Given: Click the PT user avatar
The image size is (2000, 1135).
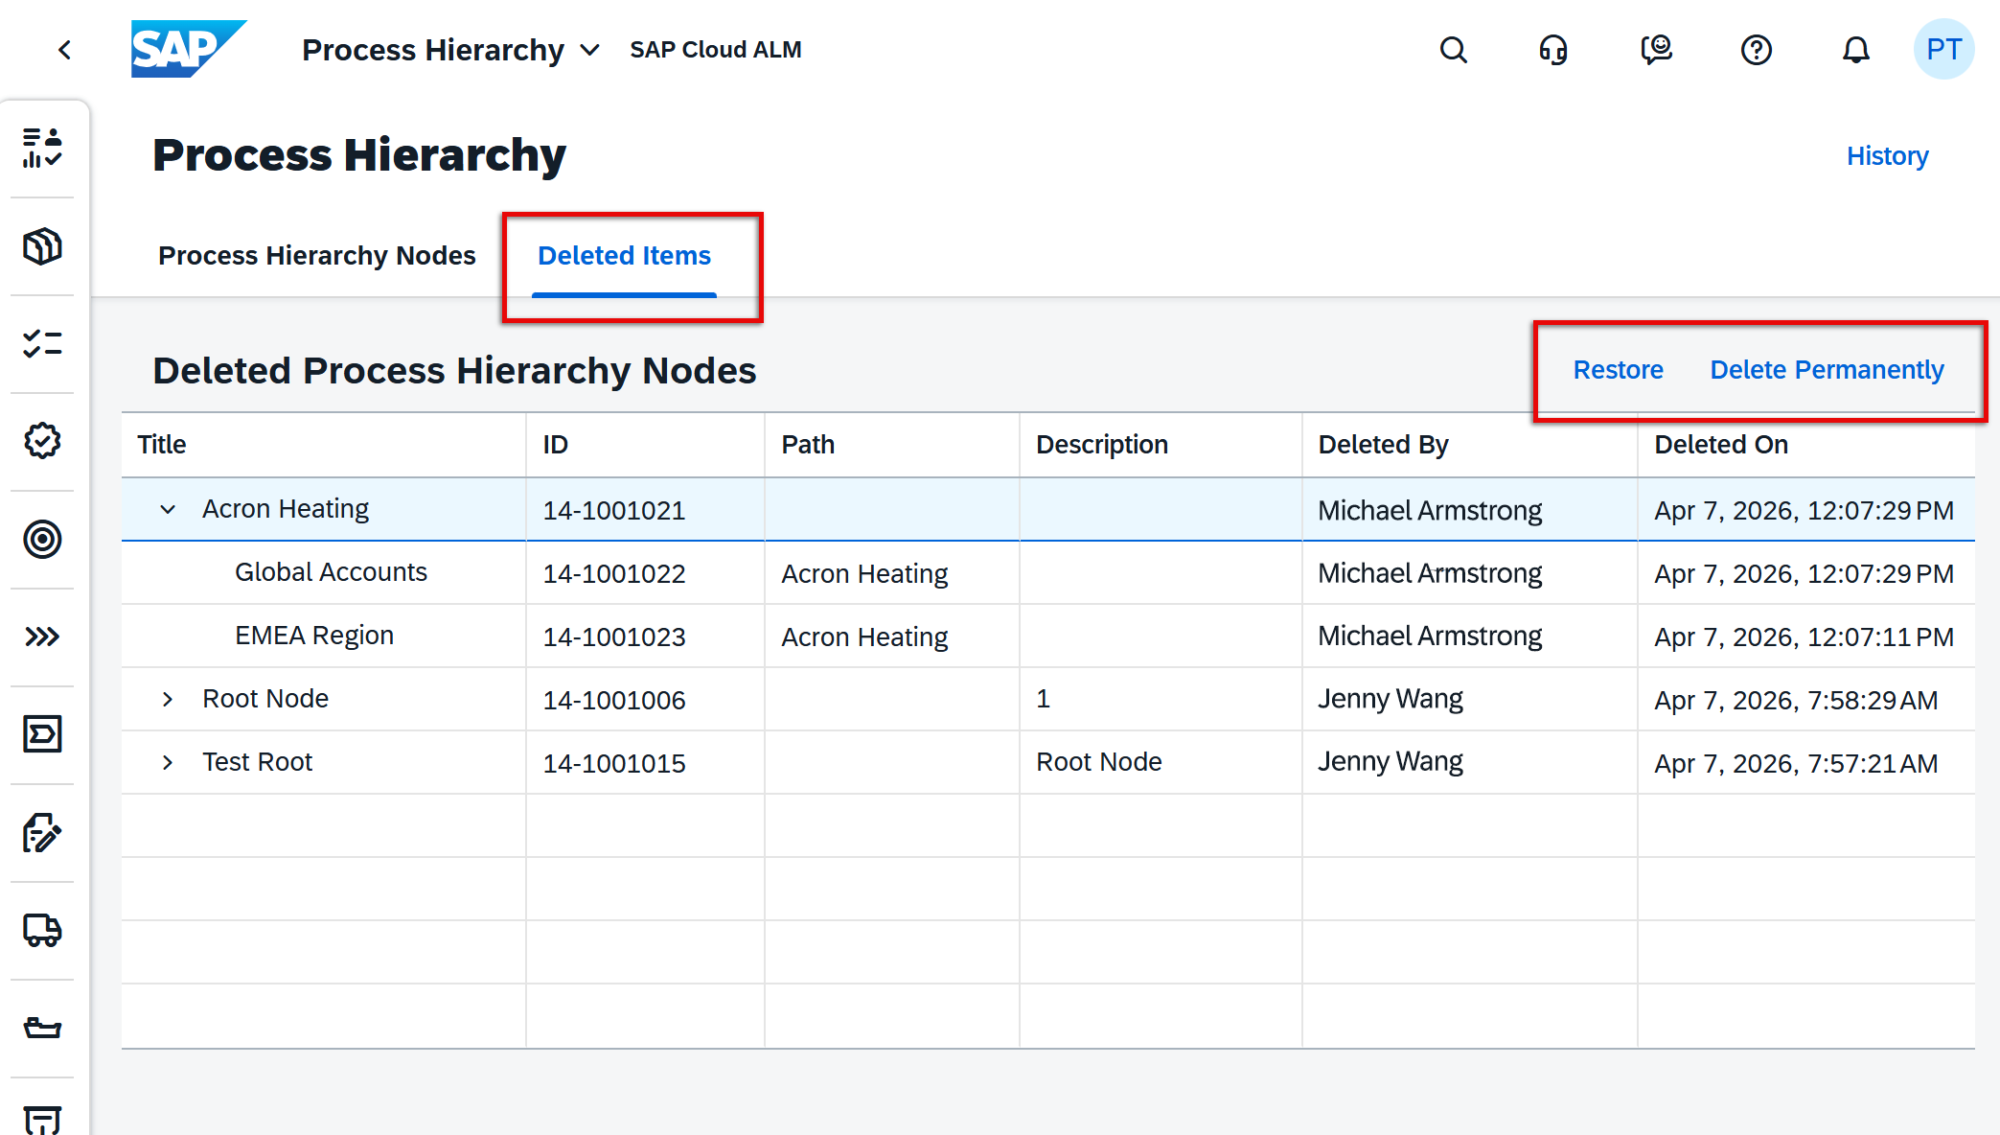Looking at the screenshot, I should (x=1943, y=50).
